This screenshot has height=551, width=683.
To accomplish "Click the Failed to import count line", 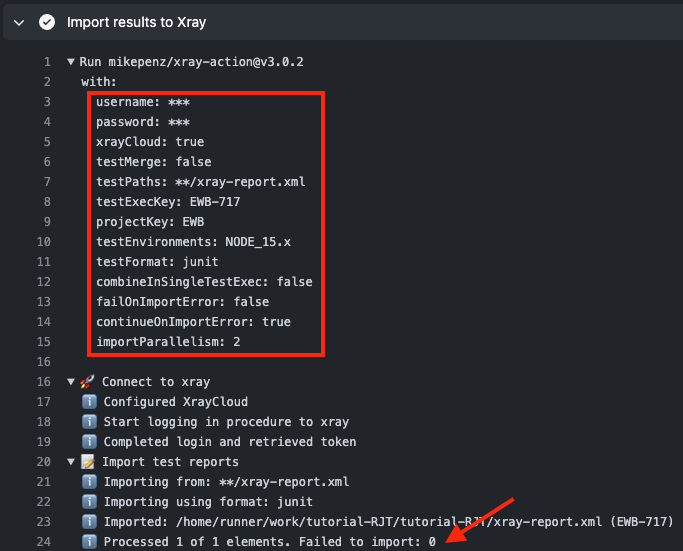I will pyautogui.click(x=270, y=542).
